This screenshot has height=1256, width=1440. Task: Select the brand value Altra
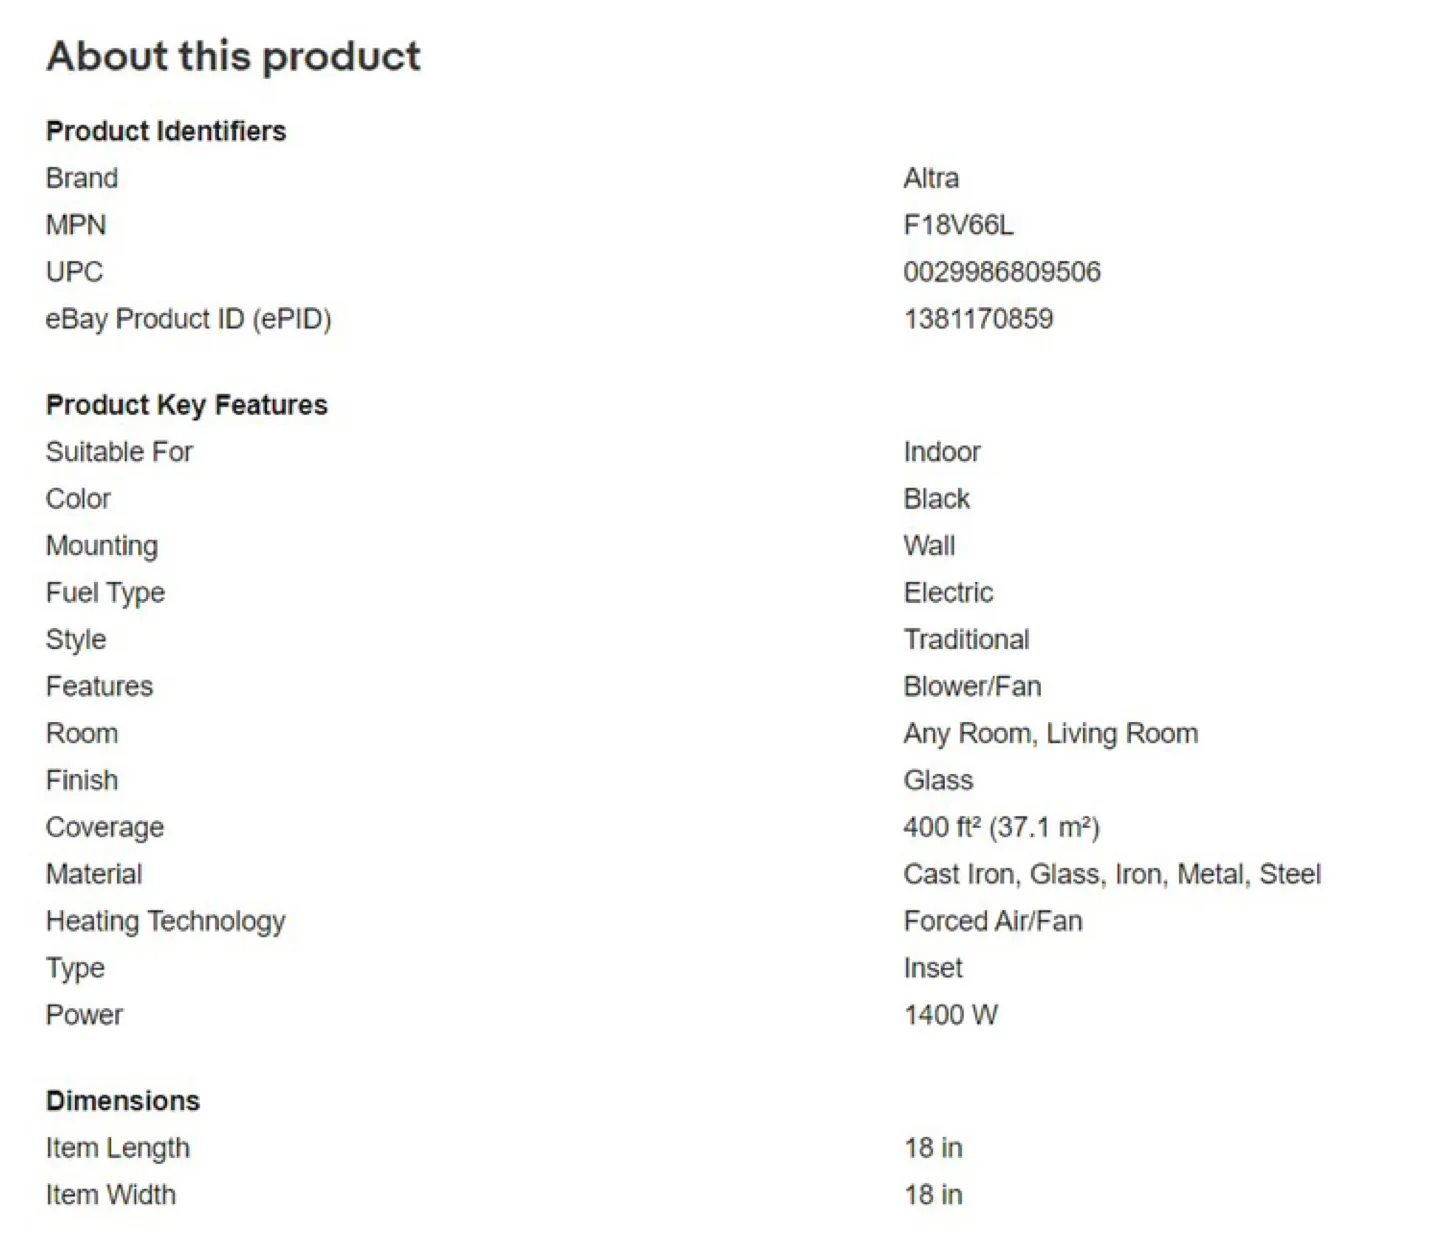(x=931, y=178)
